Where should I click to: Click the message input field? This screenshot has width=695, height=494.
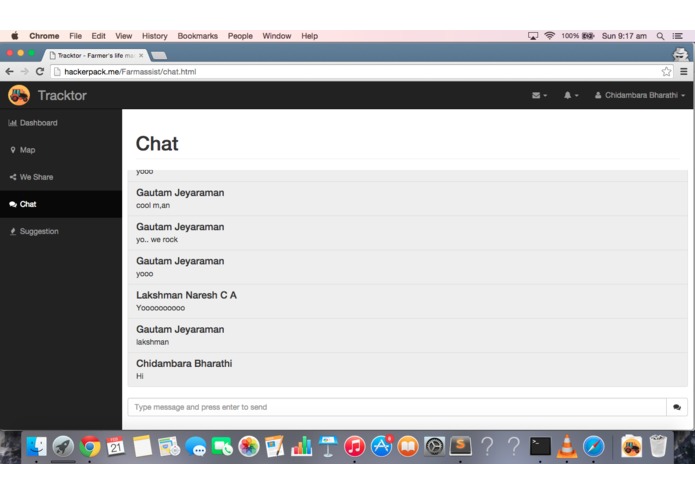click(397, 407)
